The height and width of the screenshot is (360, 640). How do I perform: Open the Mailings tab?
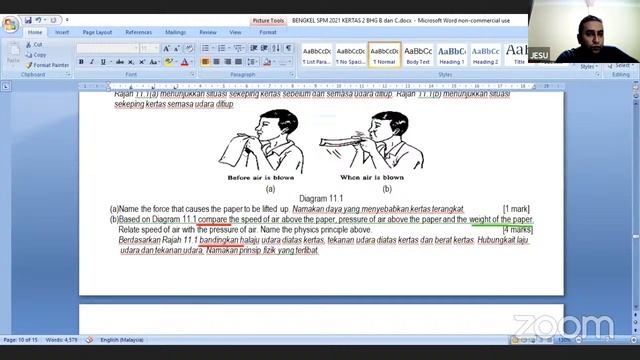(x=176, y=32)
